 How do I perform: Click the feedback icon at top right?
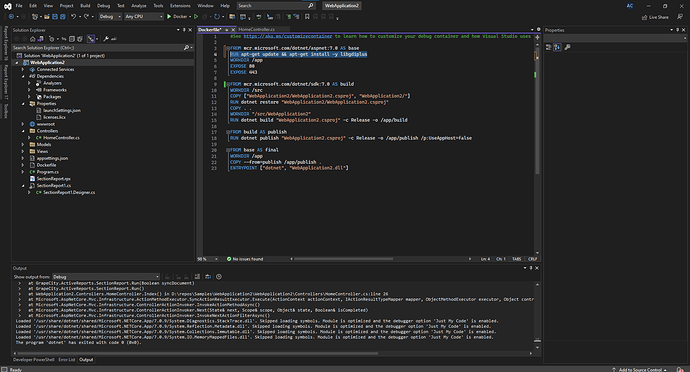680,17
